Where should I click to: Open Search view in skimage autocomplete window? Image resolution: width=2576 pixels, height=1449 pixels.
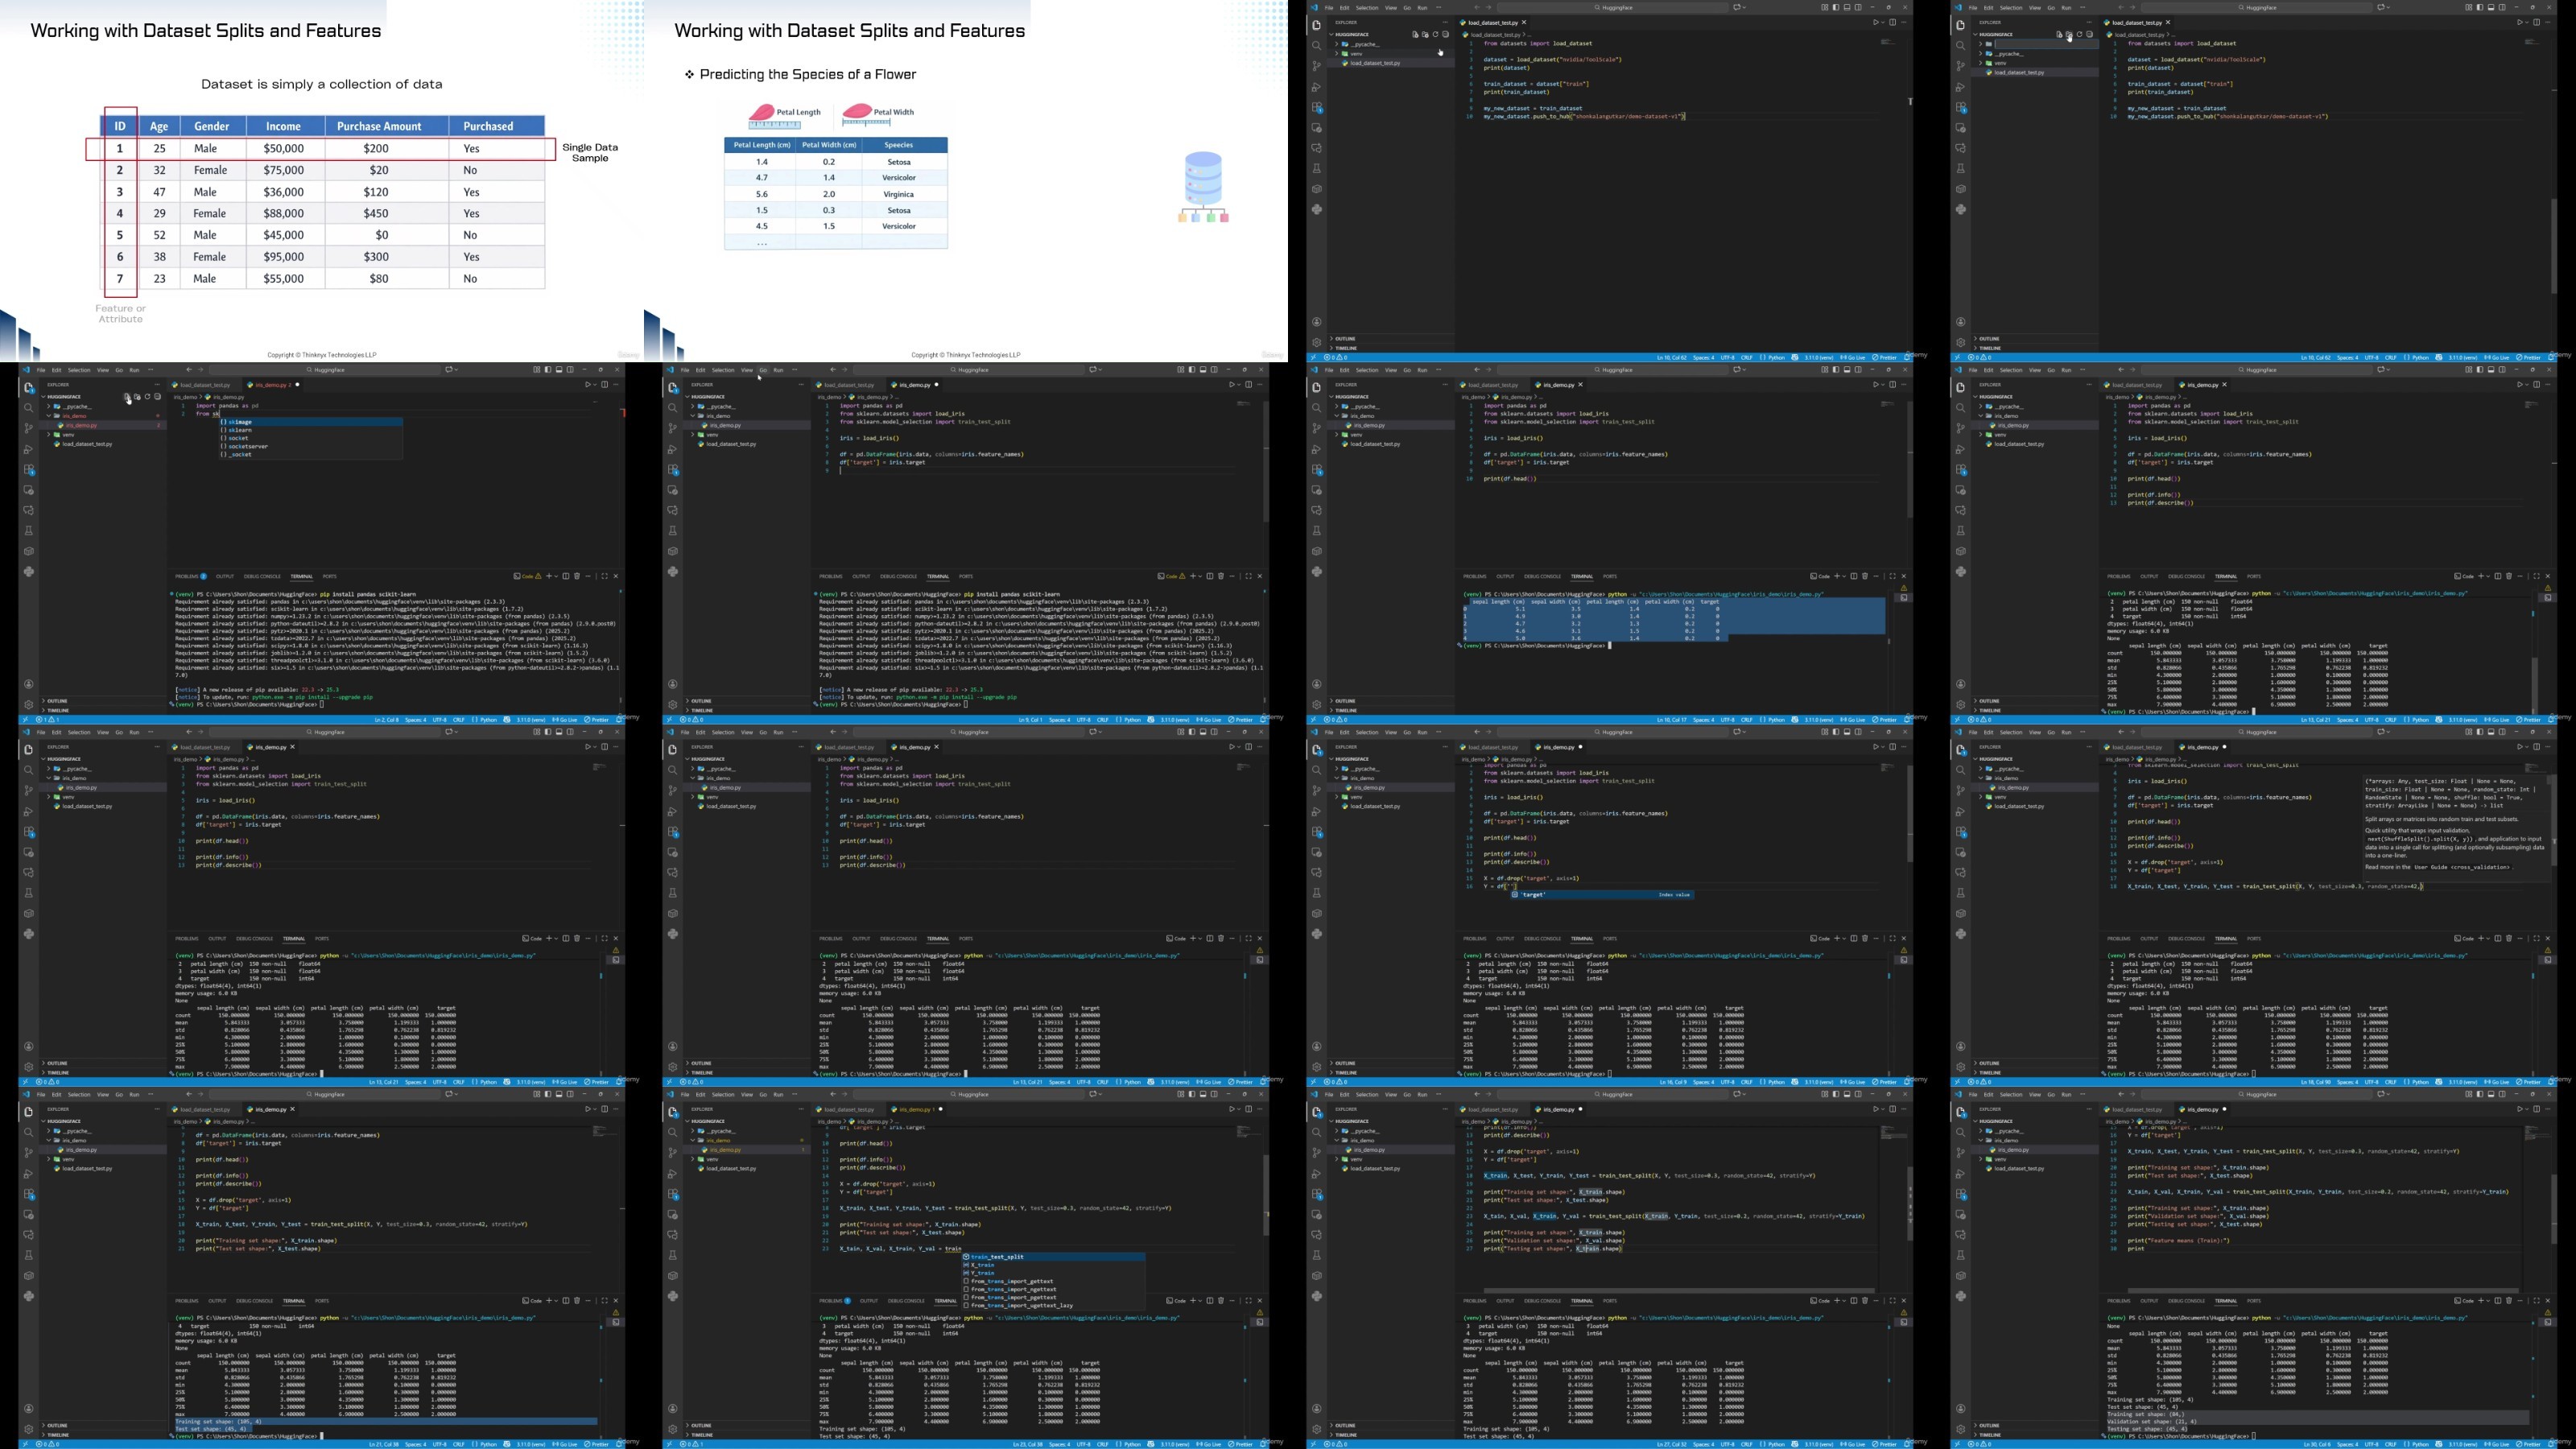[x=29, y=408]
